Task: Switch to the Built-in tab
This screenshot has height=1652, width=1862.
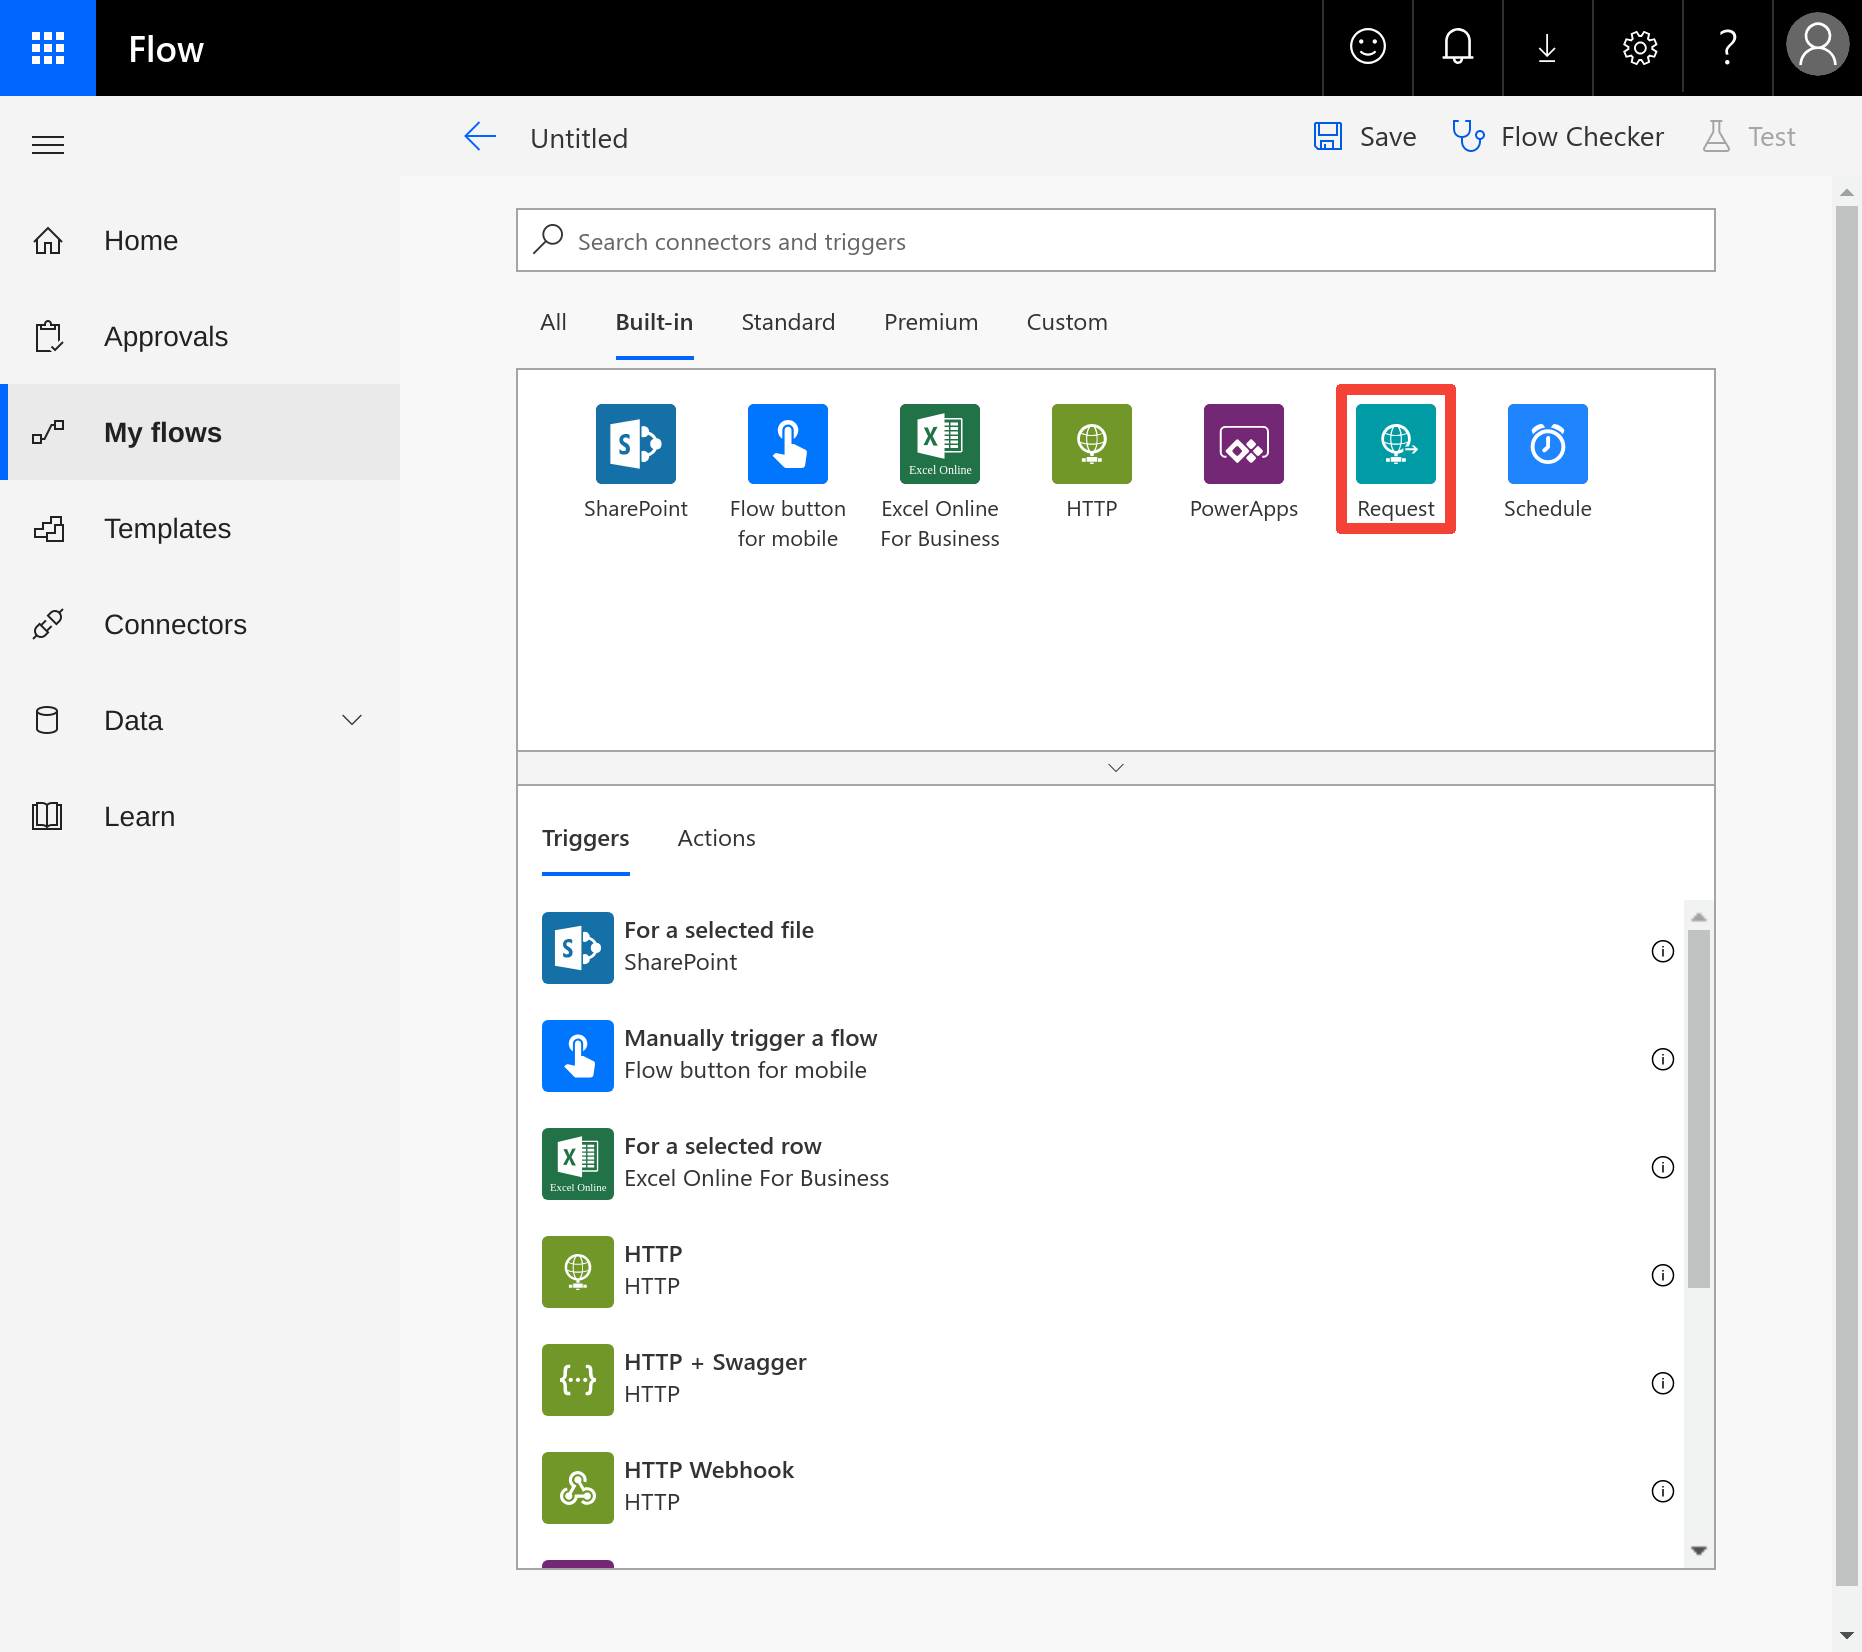Action: [x=654, y=322]
